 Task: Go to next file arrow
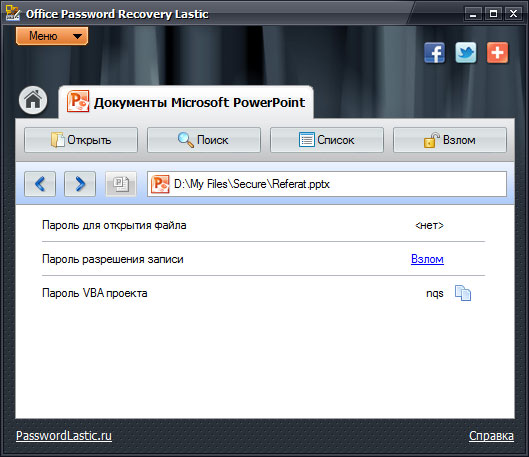80,184
